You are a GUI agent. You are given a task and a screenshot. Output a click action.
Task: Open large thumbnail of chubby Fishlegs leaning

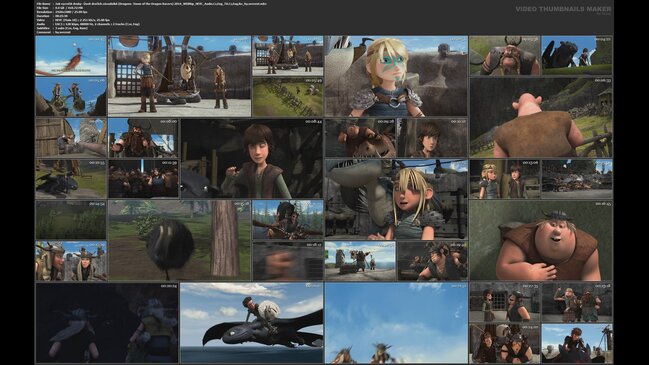pyautogui.click(x=541, y=241)
